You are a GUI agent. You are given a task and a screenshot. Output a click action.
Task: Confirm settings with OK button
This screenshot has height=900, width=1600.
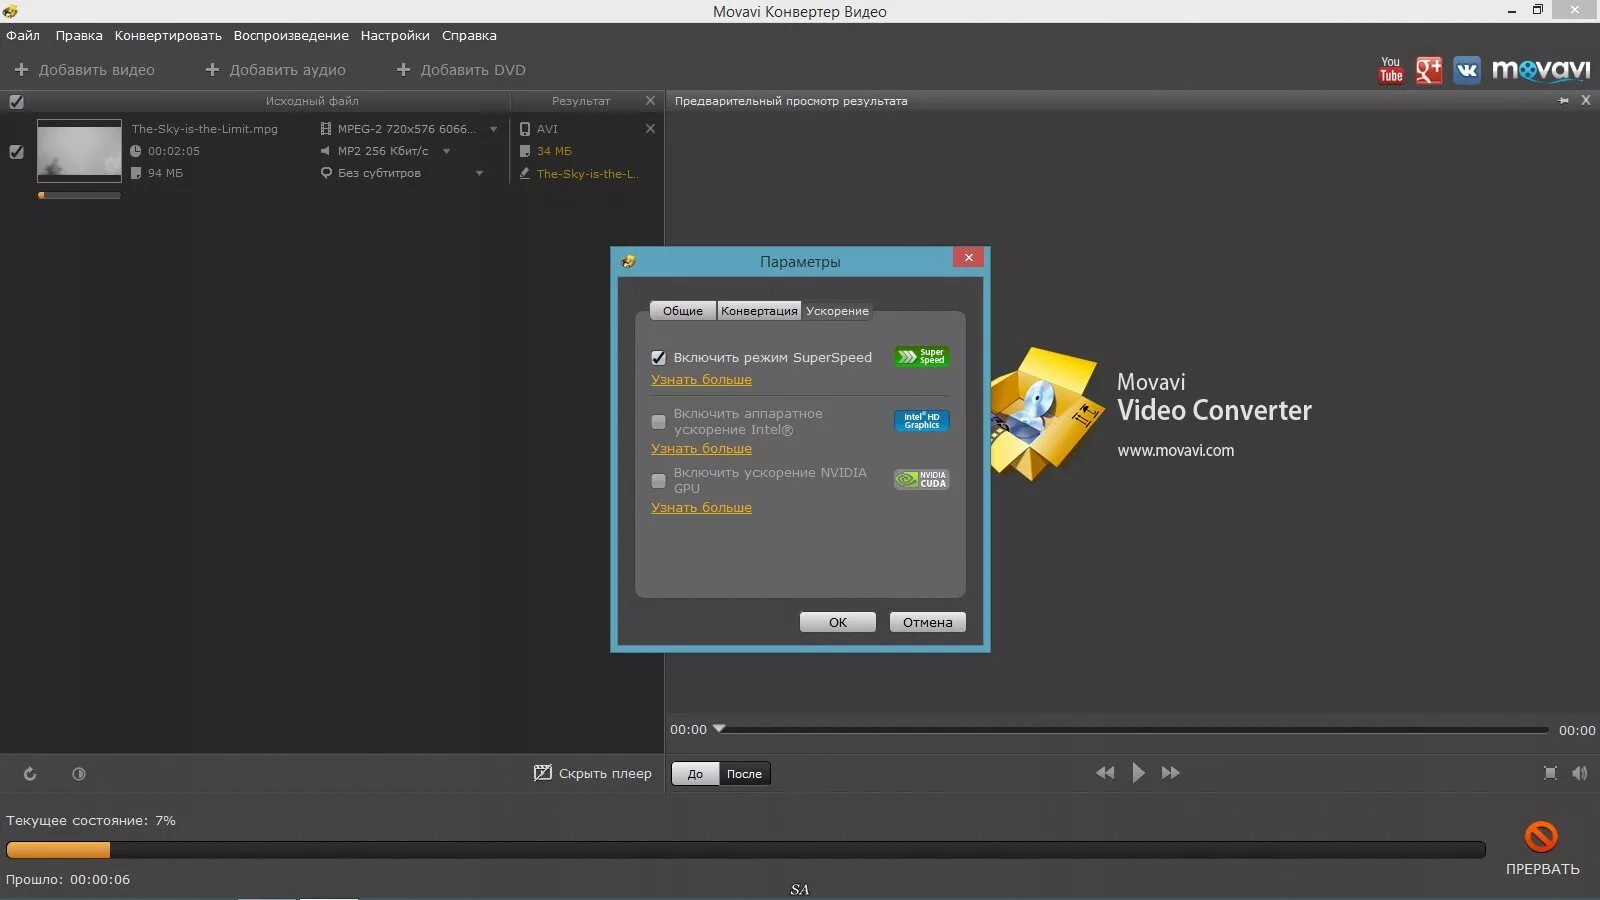(x=838, y=622)
